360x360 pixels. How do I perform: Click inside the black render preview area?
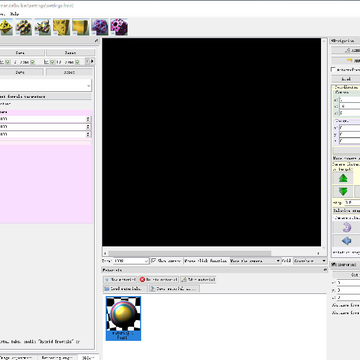tap(211, 142)
